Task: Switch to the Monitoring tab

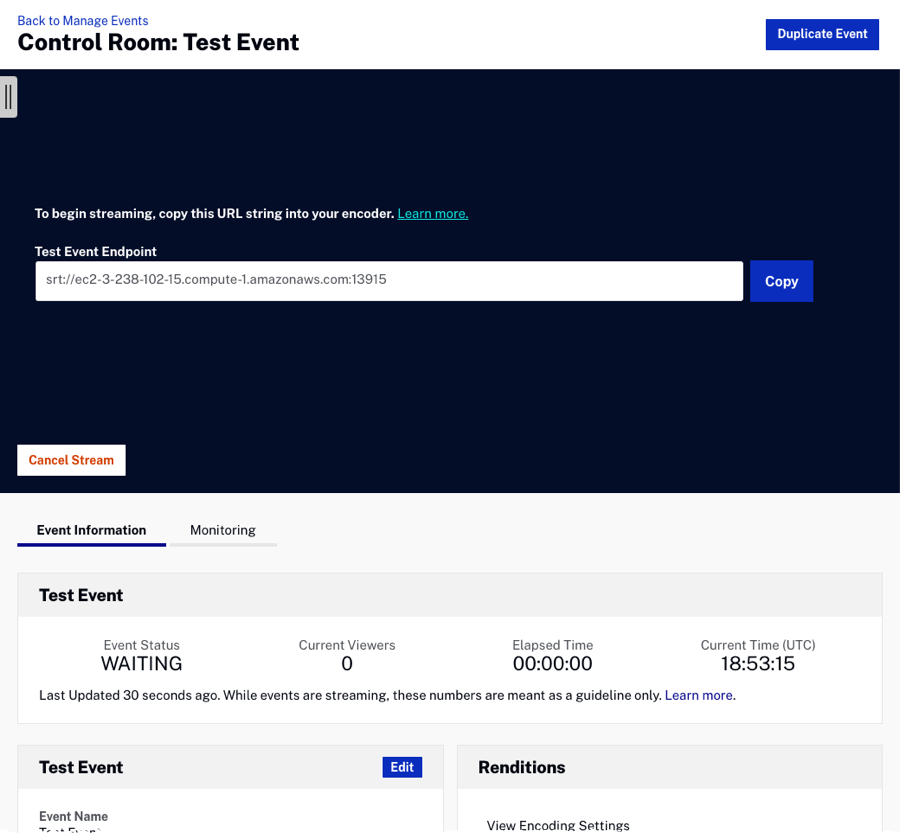Action: click(223, 530)
